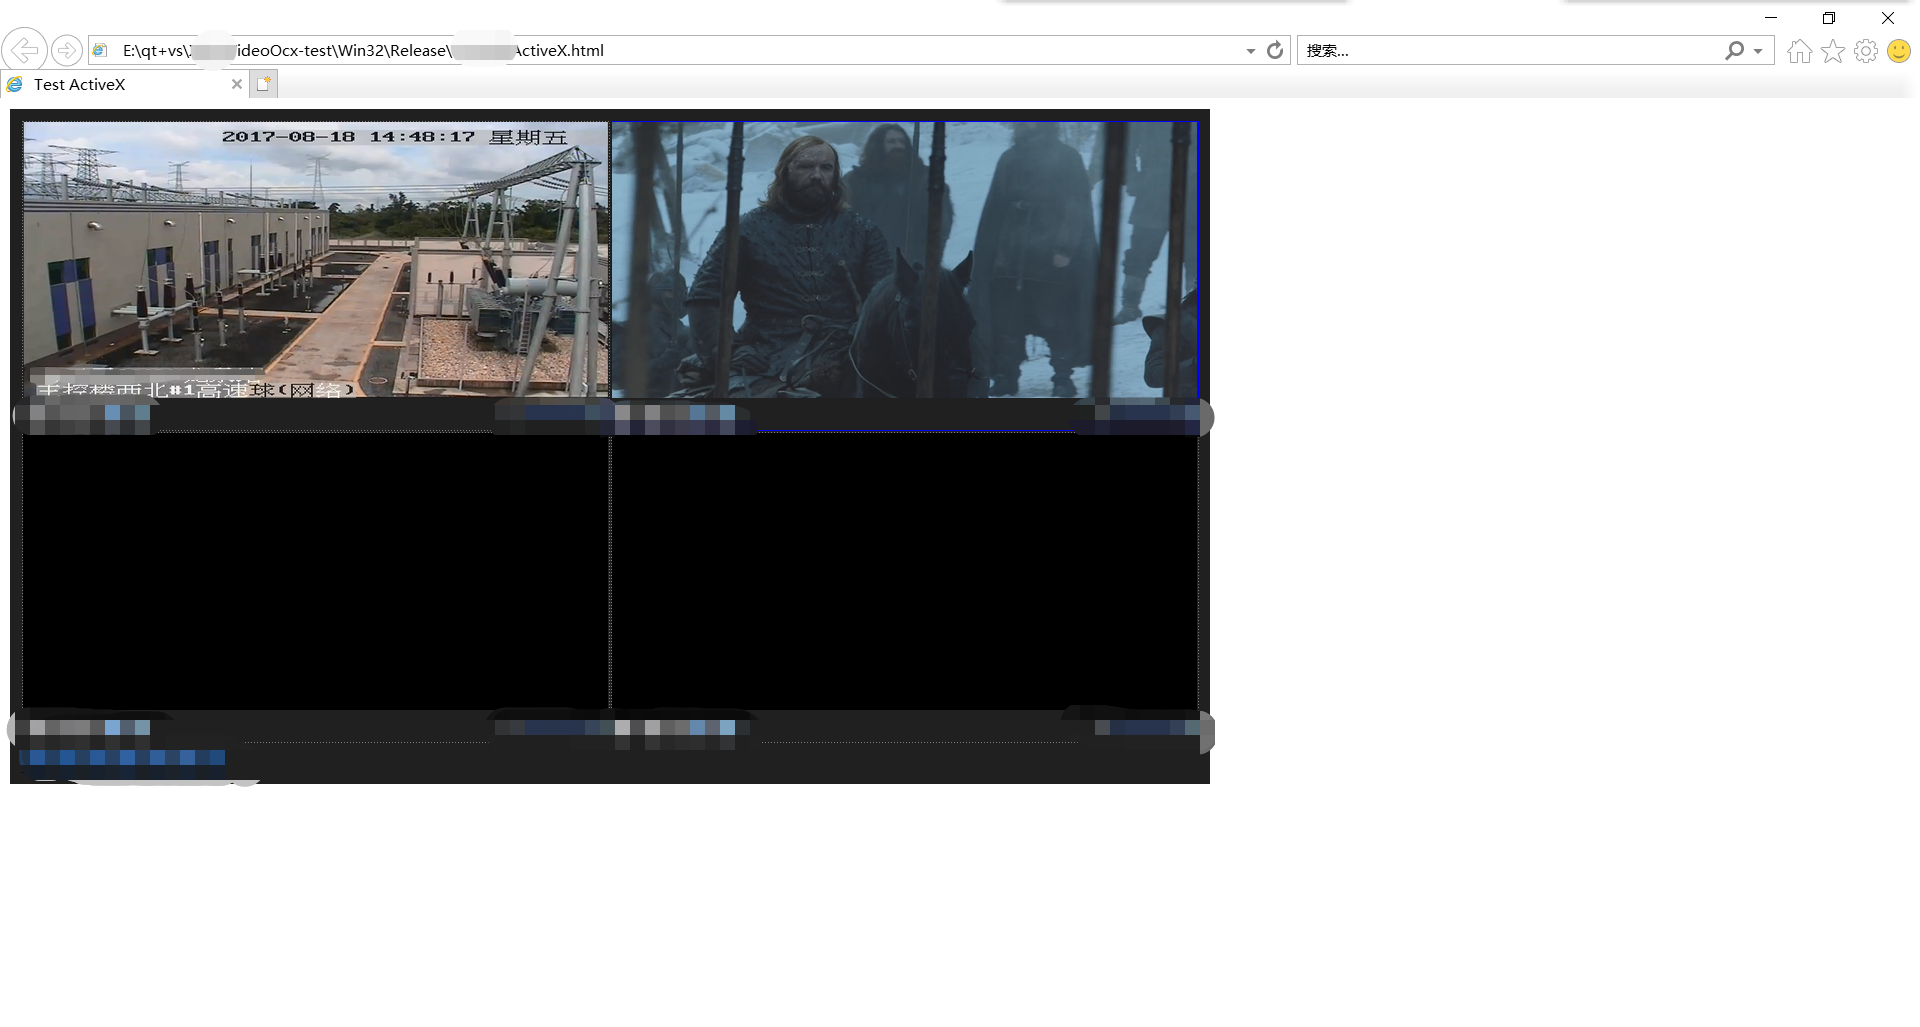Image resolution: width=1920 pixels, height=1027 pixels.
Task: Expand the search provider dropdown arrow
Action: pyautogui.click(x=1758, y=51)
